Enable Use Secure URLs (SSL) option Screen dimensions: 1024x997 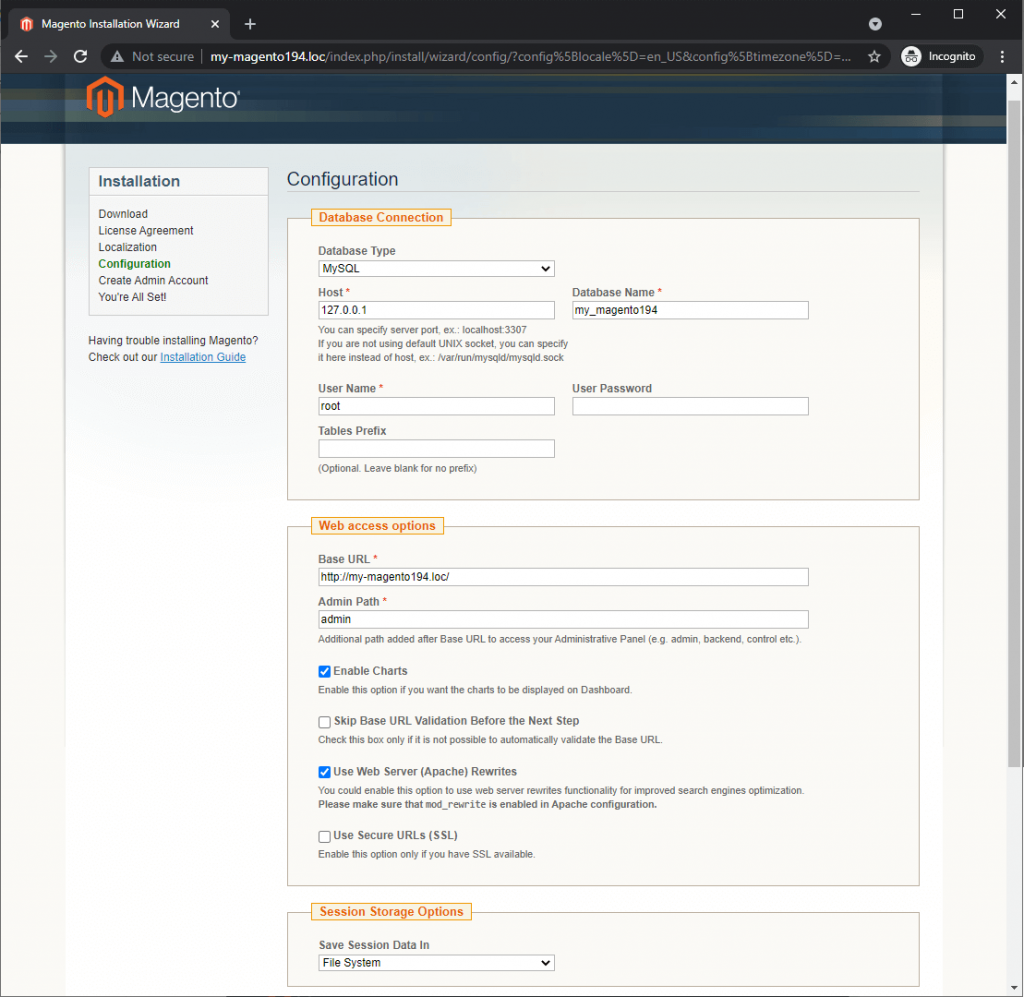coord(324,836)
